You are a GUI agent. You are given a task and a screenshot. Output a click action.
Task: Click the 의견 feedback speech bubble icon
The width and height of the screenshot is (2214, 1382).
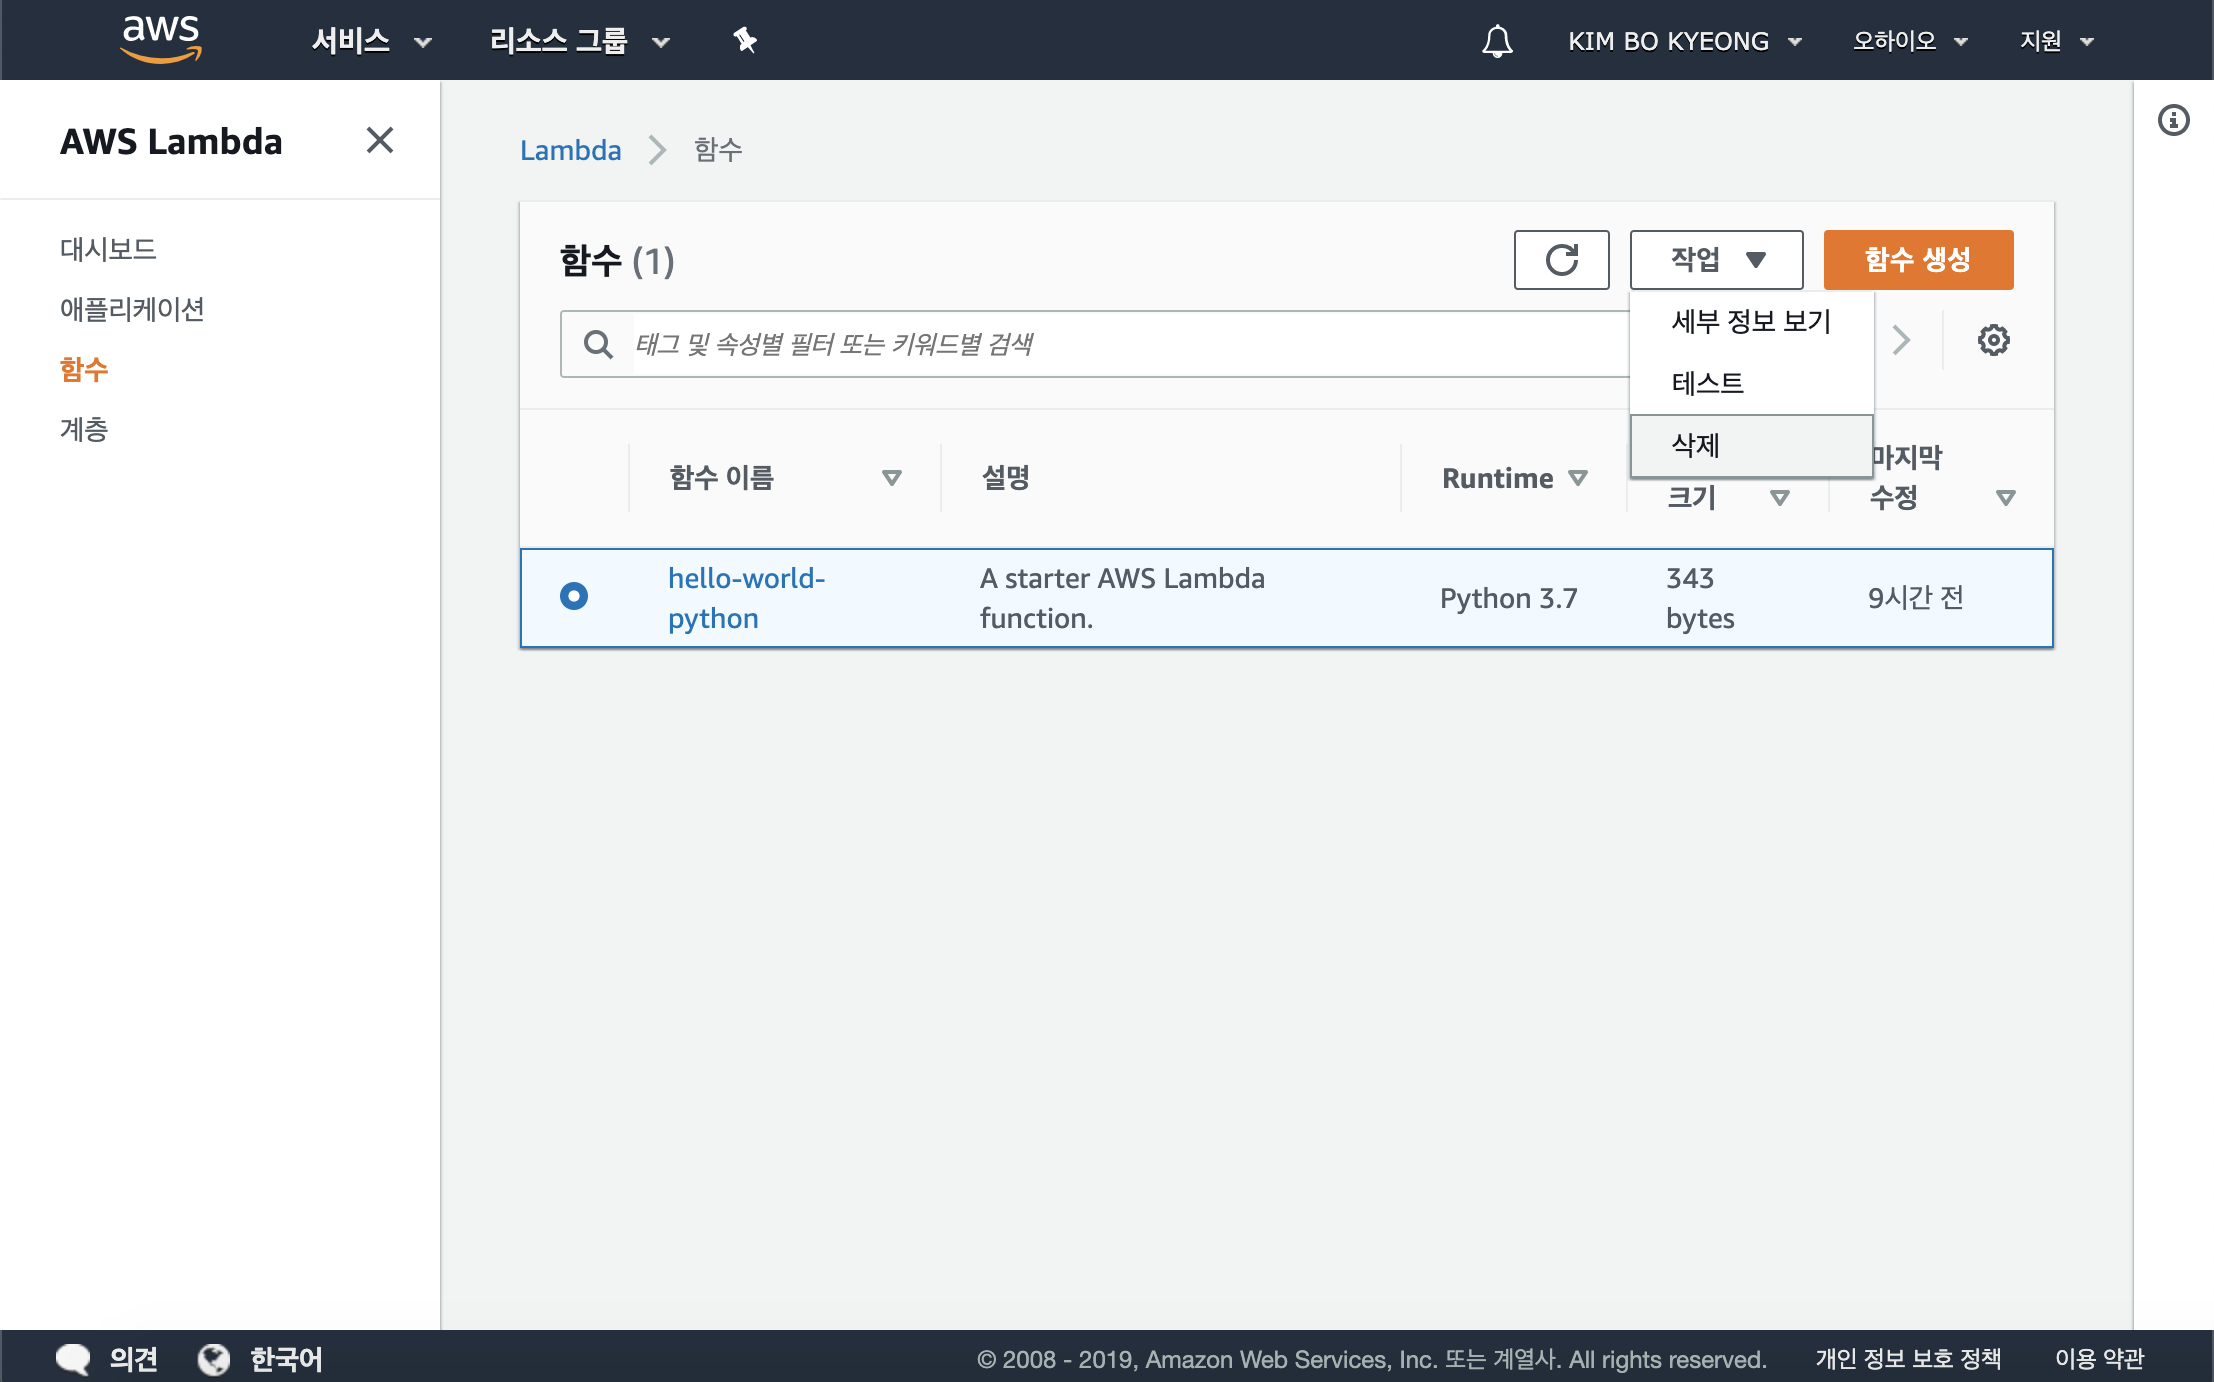pos(72,1359)
